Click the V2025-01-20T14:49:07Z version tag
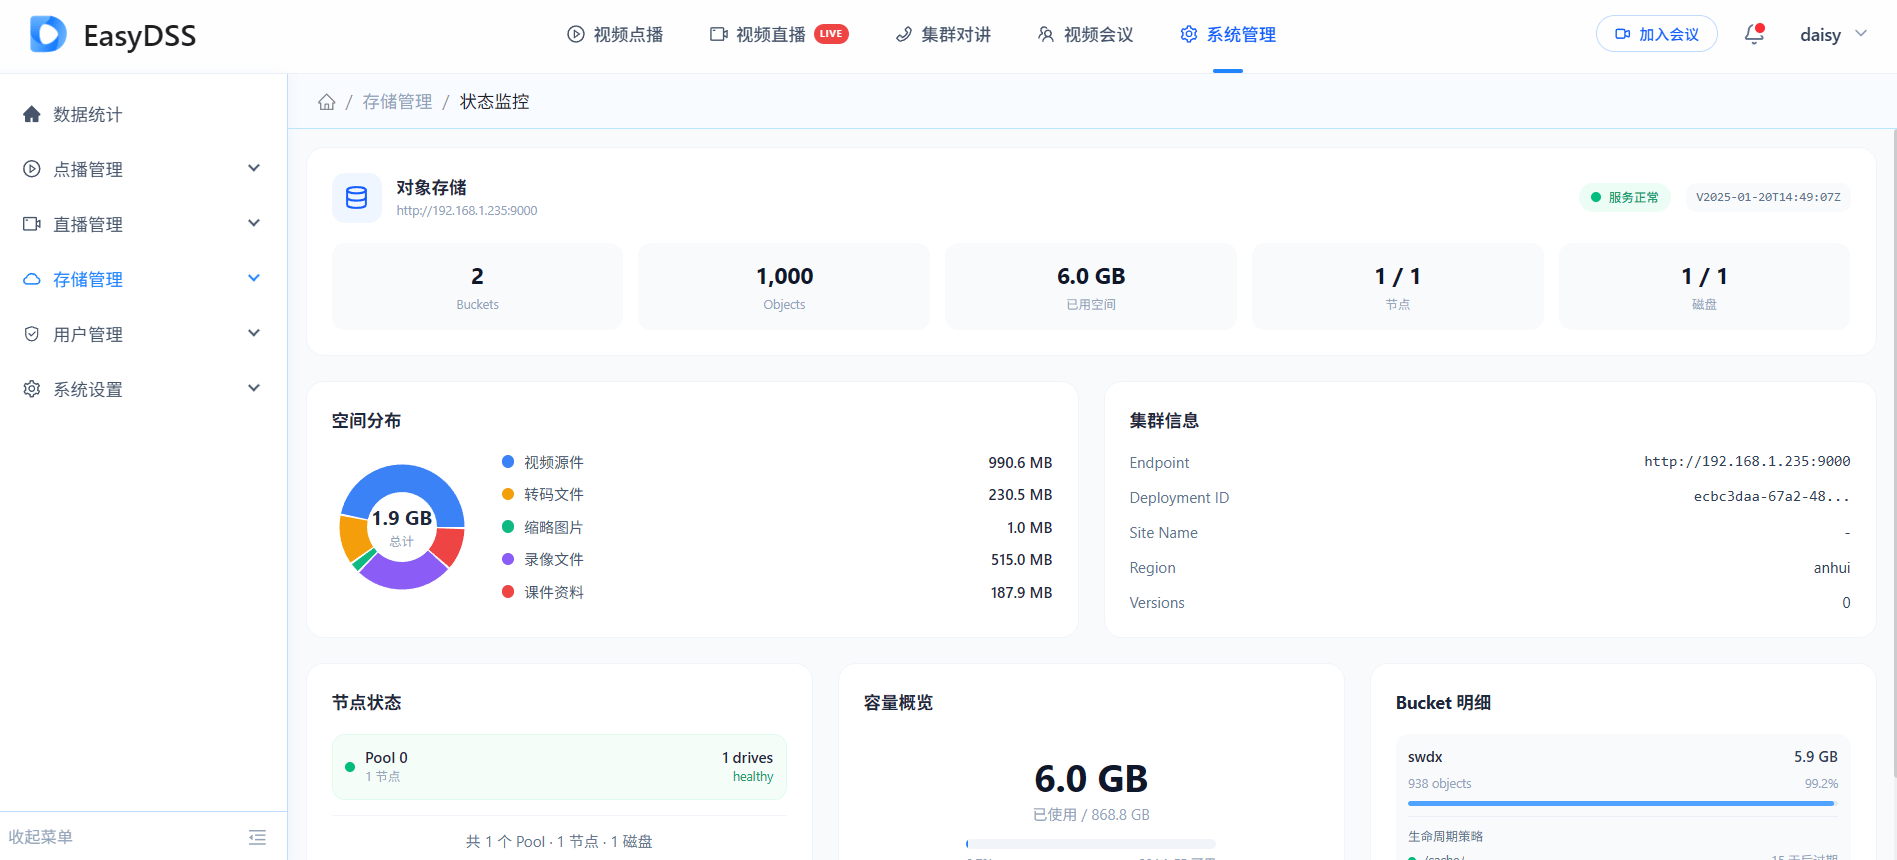Screen dimensions: 1897x860 pos(1768,198)
